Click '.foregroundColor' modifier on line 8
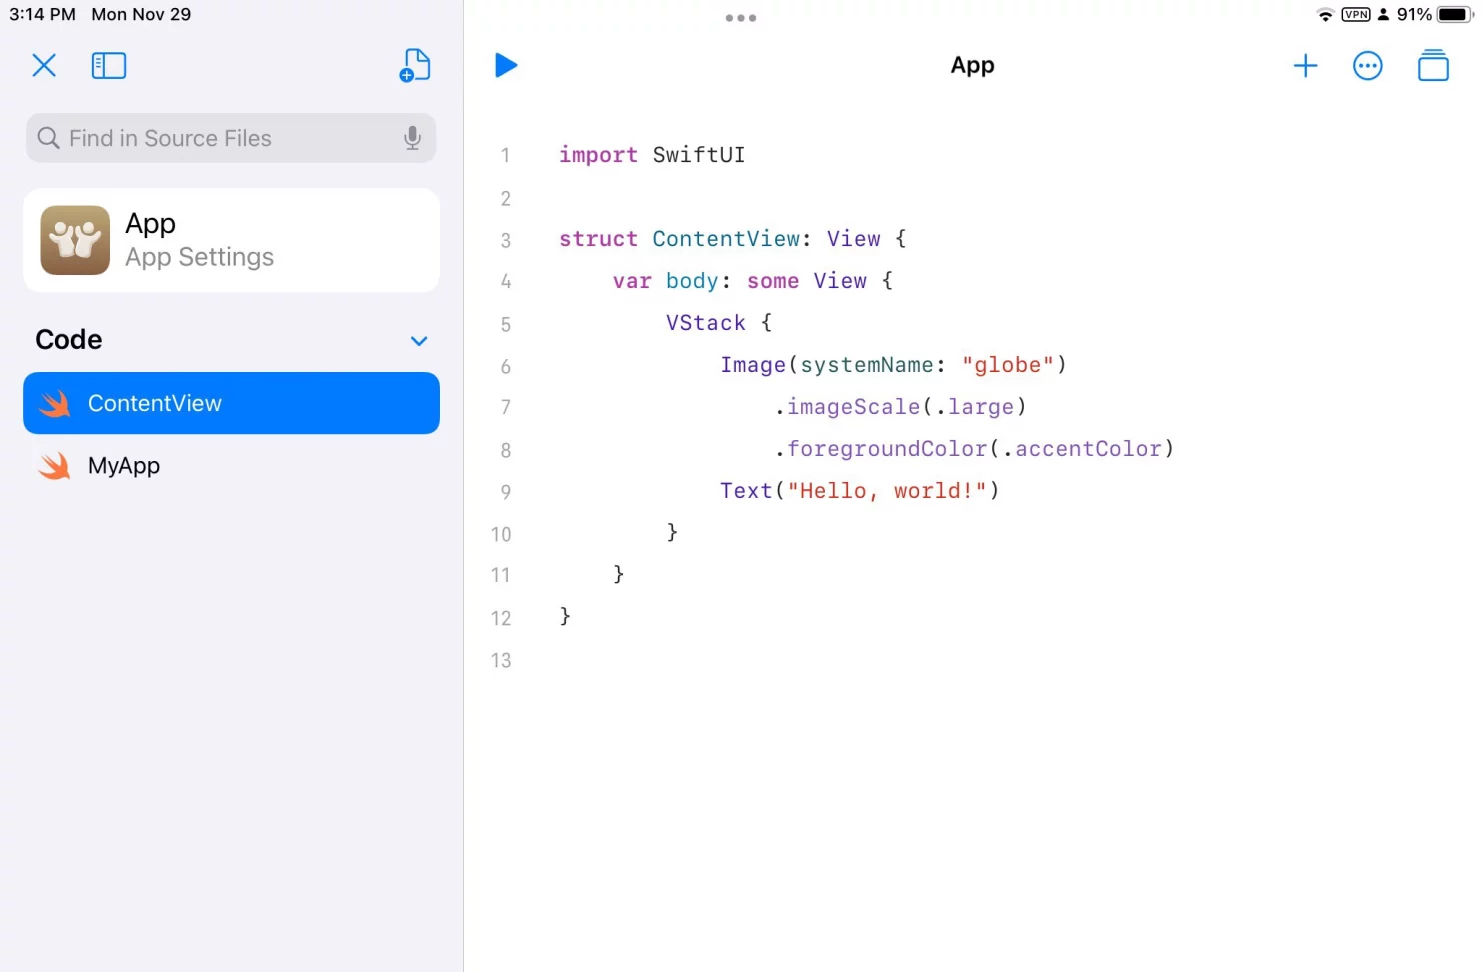This screenshot has height=972, width=1482. tap(881, 449)
